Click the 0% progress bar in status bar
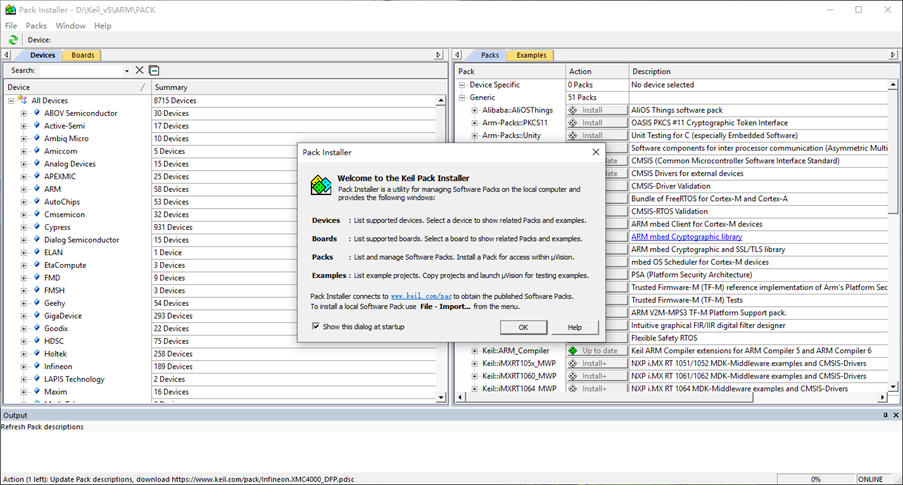The image size is (903, 485). [x=815, y=479]
